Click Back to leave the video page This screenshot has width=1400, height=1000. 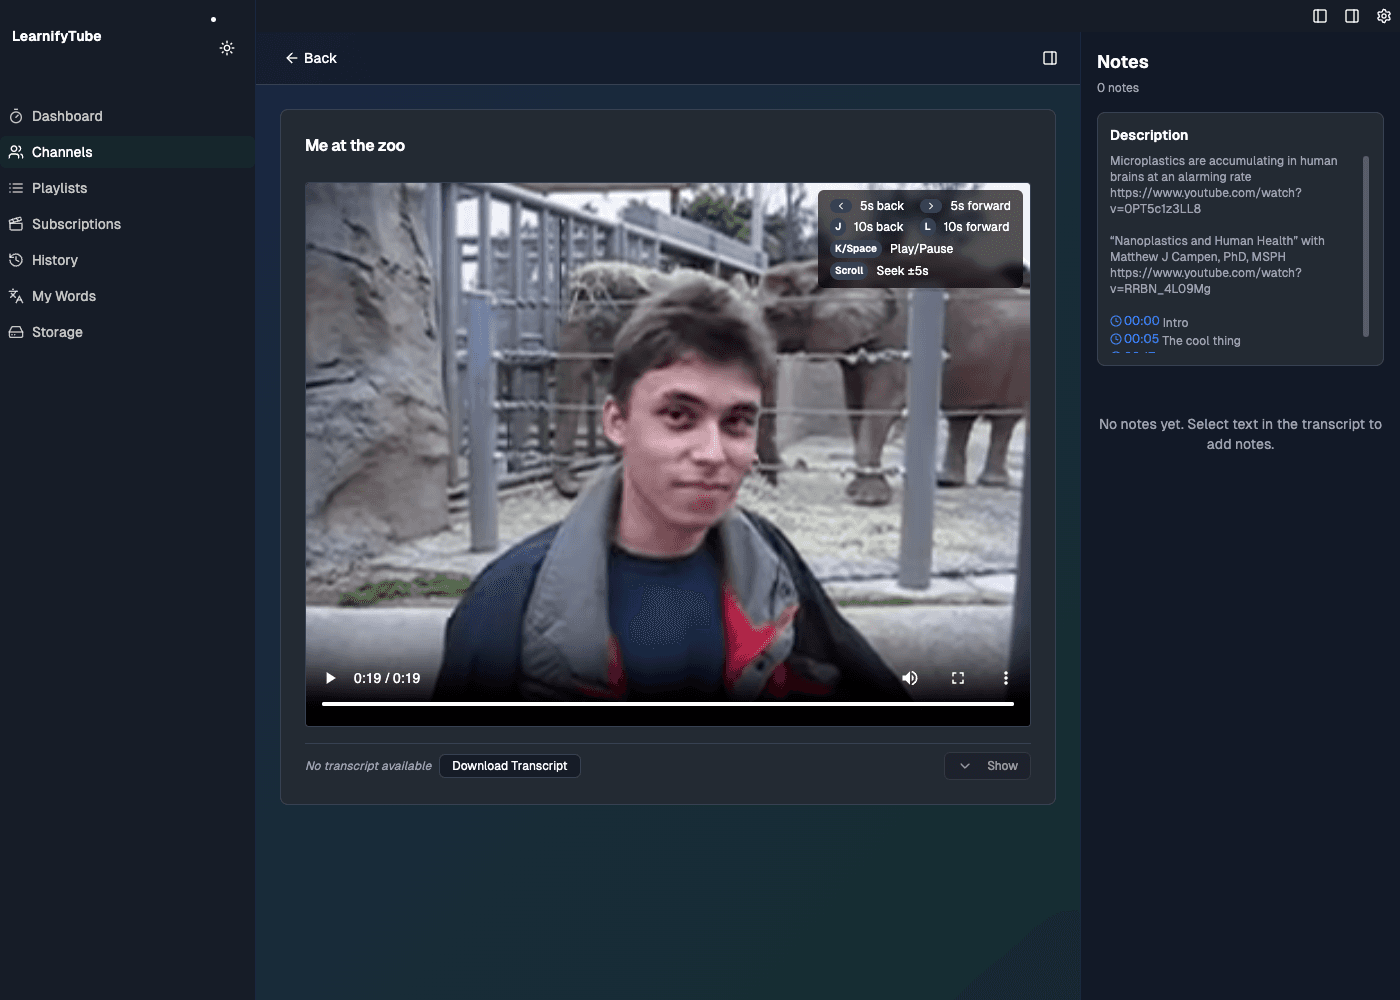311,58
